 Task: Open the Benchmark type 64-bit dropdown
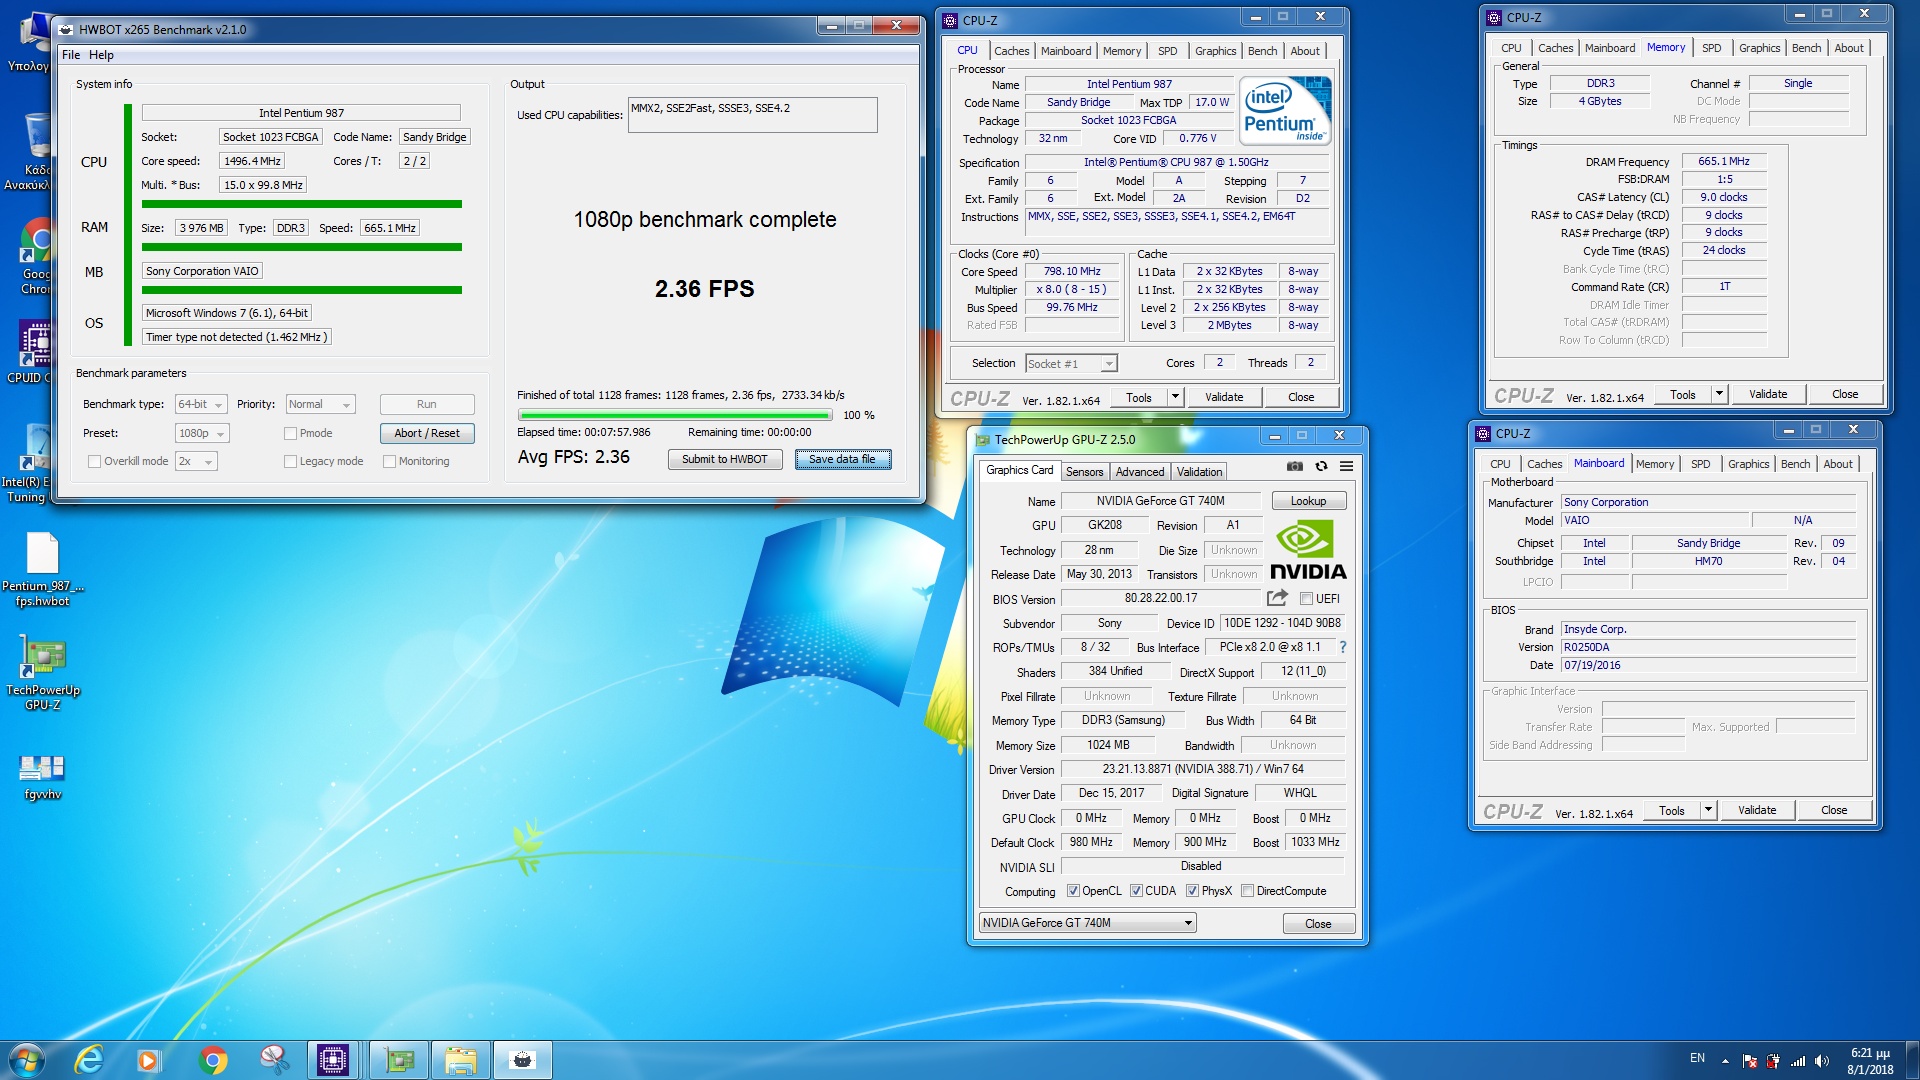201,404
